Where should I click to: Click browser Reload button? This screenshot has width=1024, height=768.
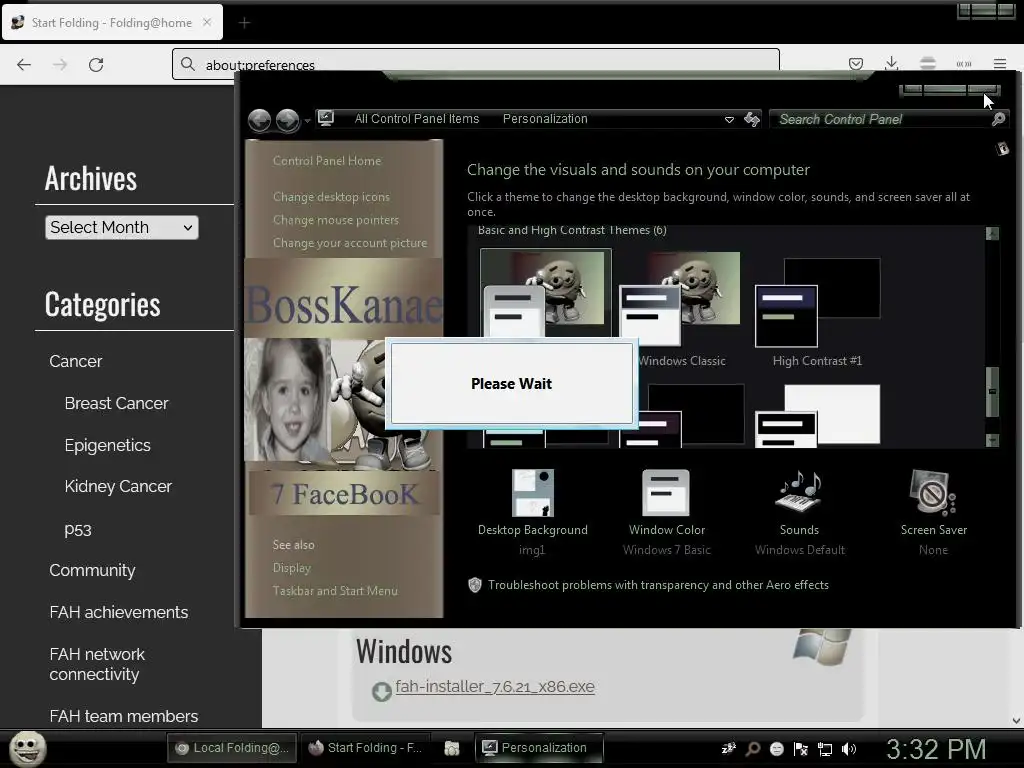[x=96, y=65]
